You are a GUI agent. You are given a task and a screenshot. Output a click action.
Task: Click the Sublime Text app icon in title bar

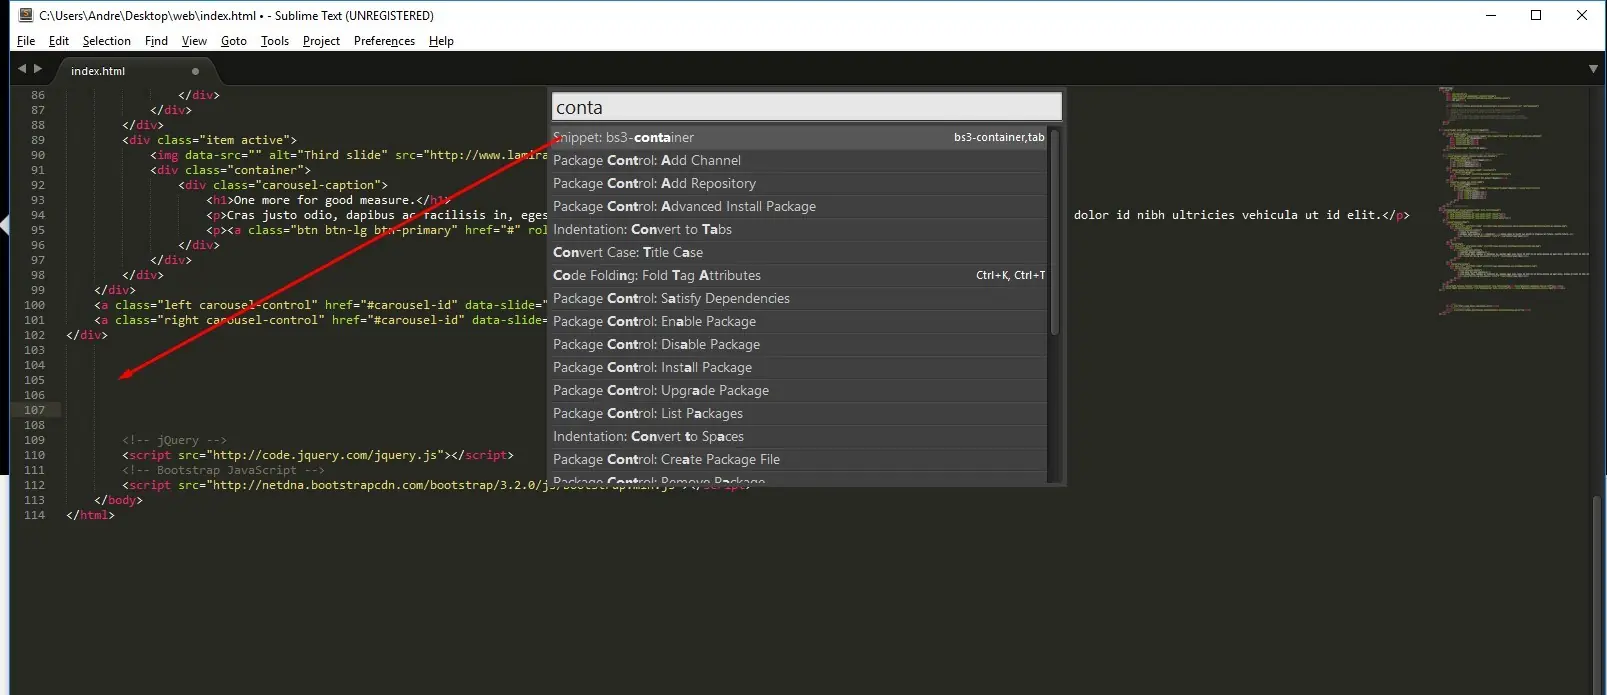point(26,15)
